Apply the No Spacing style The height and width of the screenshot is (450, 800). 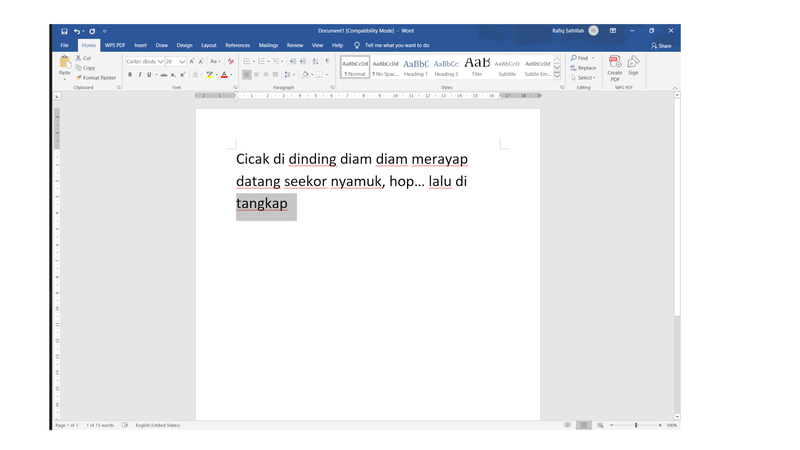point(385,67)
